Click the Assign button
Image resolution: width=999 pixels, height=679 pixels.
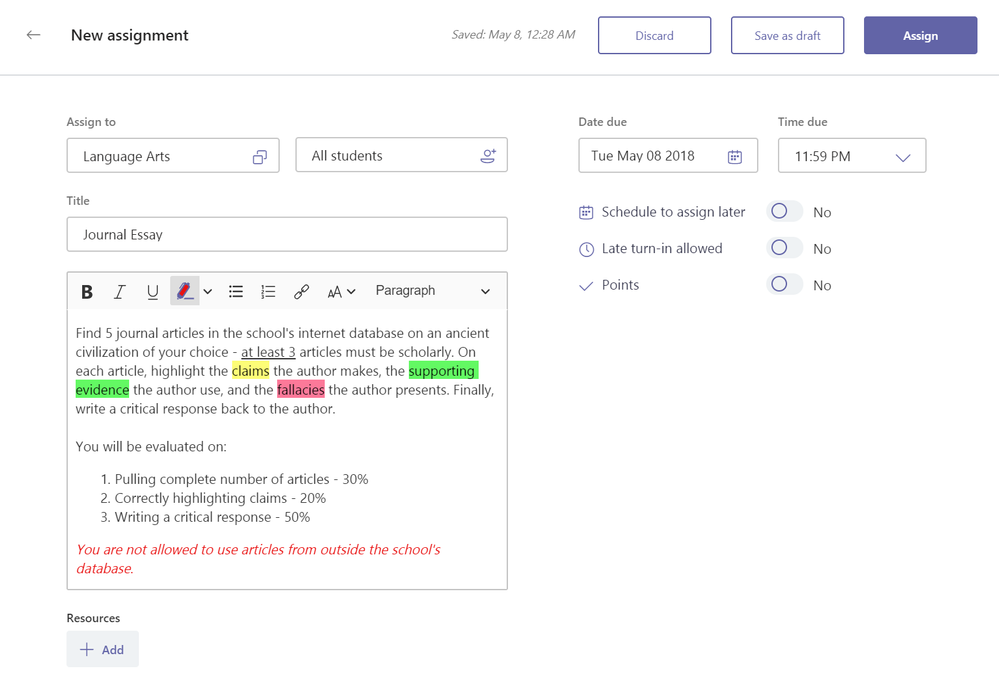tap(920, 36)
